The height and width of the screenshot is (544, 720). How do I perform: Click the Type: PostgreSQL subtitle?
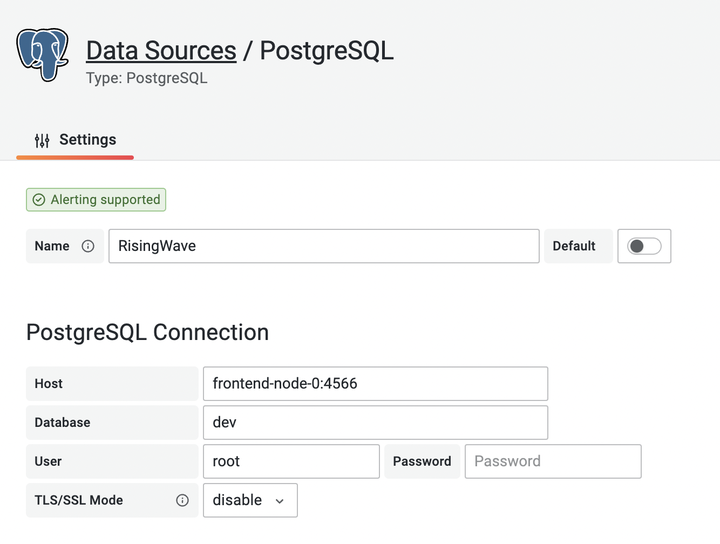147,77
